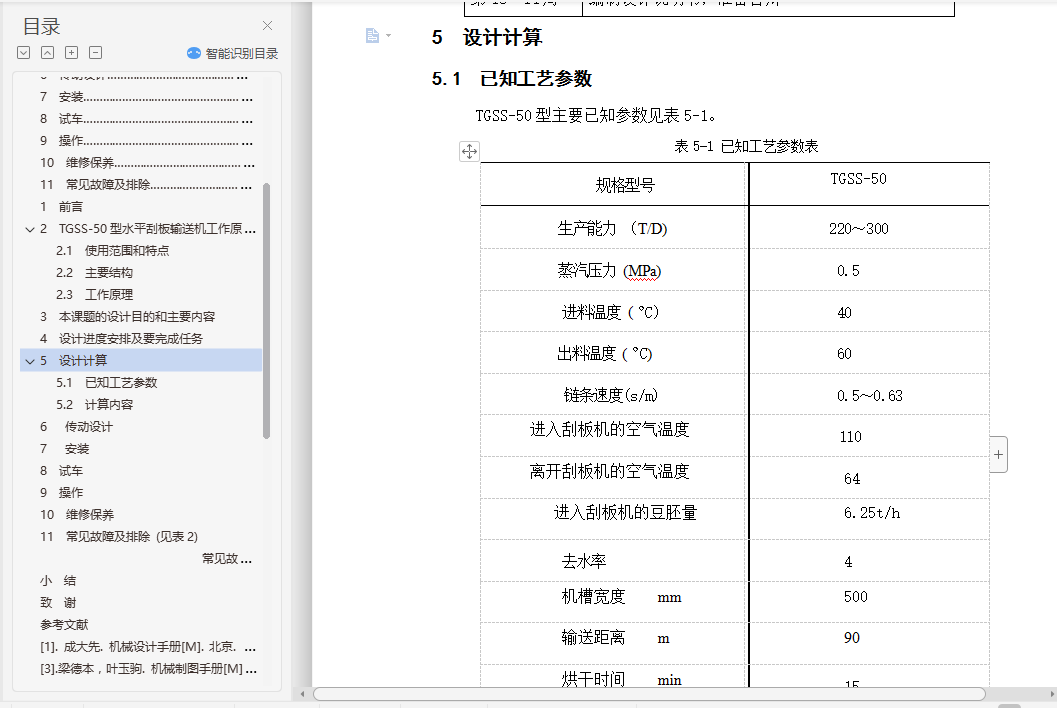Viewport: 1057px width, 708px height.
Task: Click the minus-box remove level icon
Action: (96, 53)
